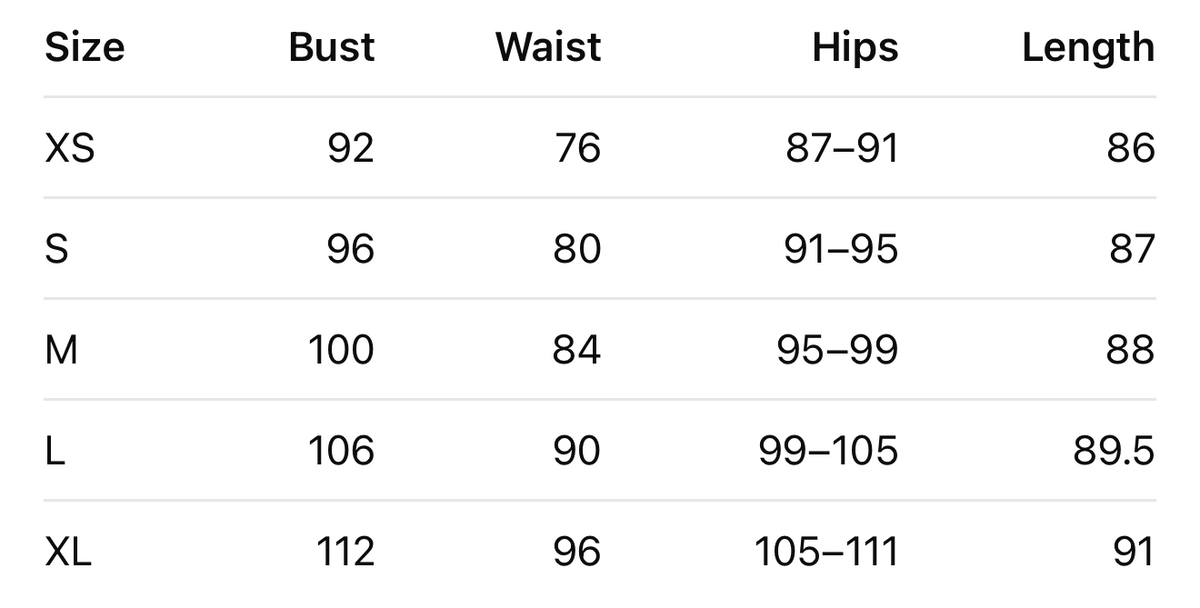Select the S size row label
This screenshot has height=608, width=1200.
[57, 249]
